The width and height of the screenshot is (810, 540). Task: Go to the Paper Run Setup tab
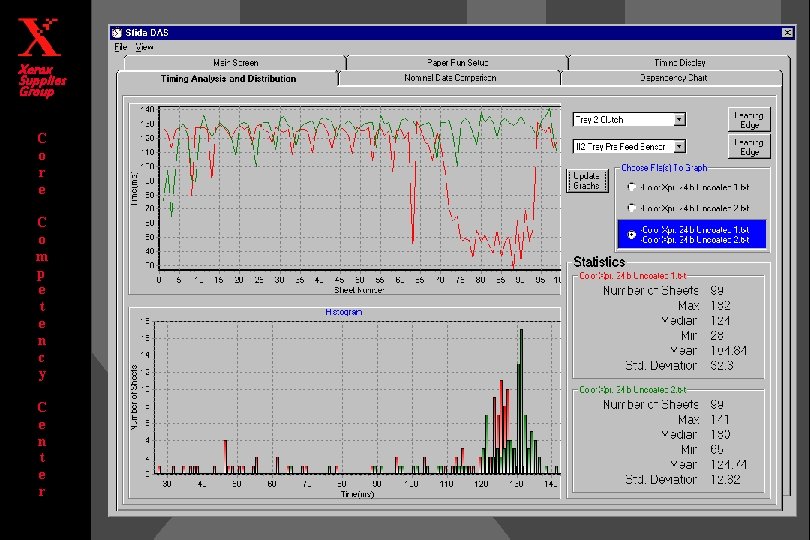(x=458, y=63)
